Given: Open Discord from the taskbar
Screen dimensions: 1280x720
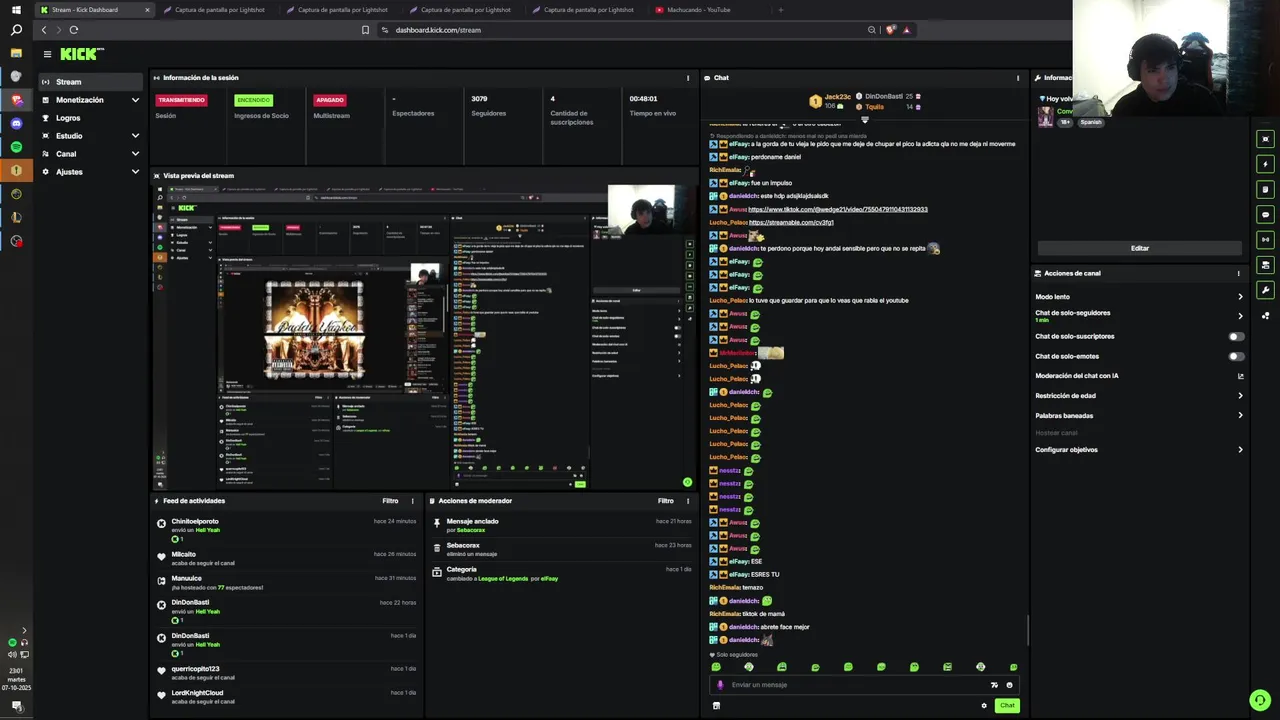Looking at the screenshot, I should pyautogui.click(x=16, y=123).
